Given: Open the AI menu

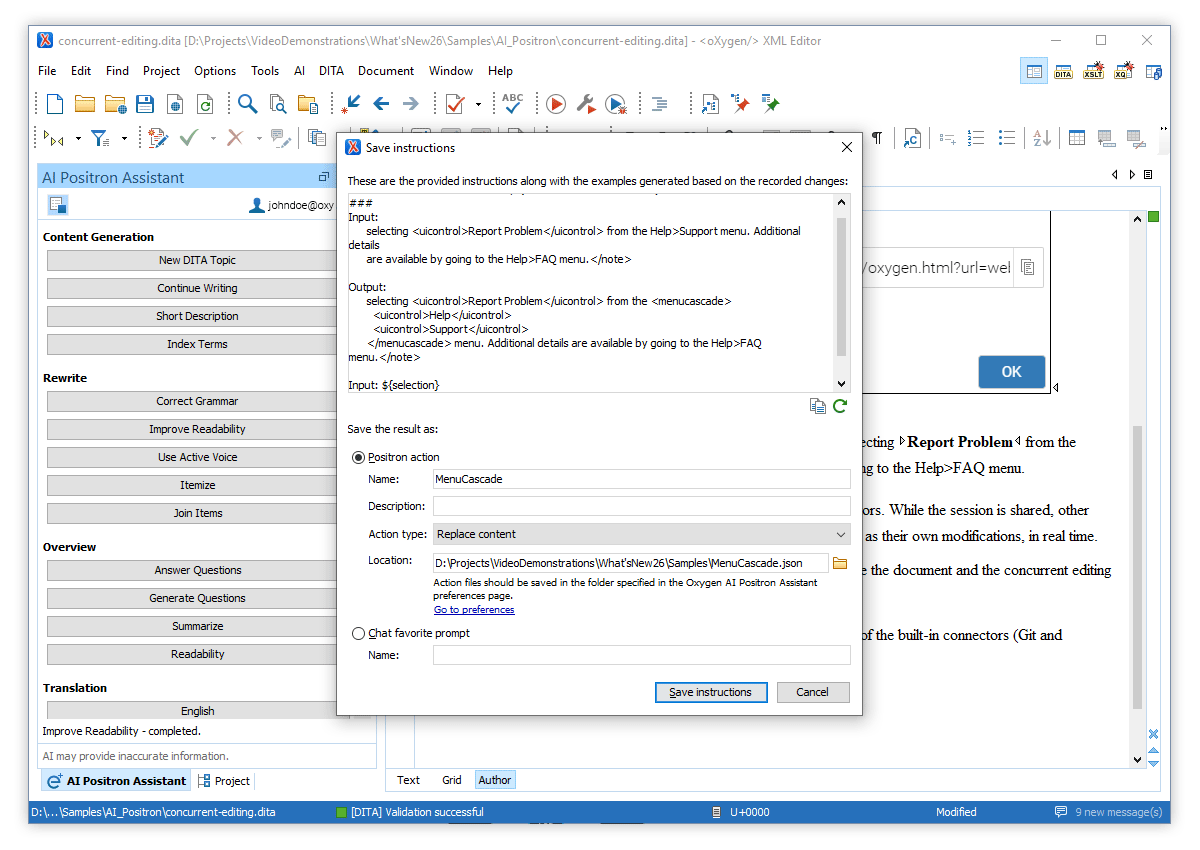Looking at the screenshot, I should [x=299, y=71].
